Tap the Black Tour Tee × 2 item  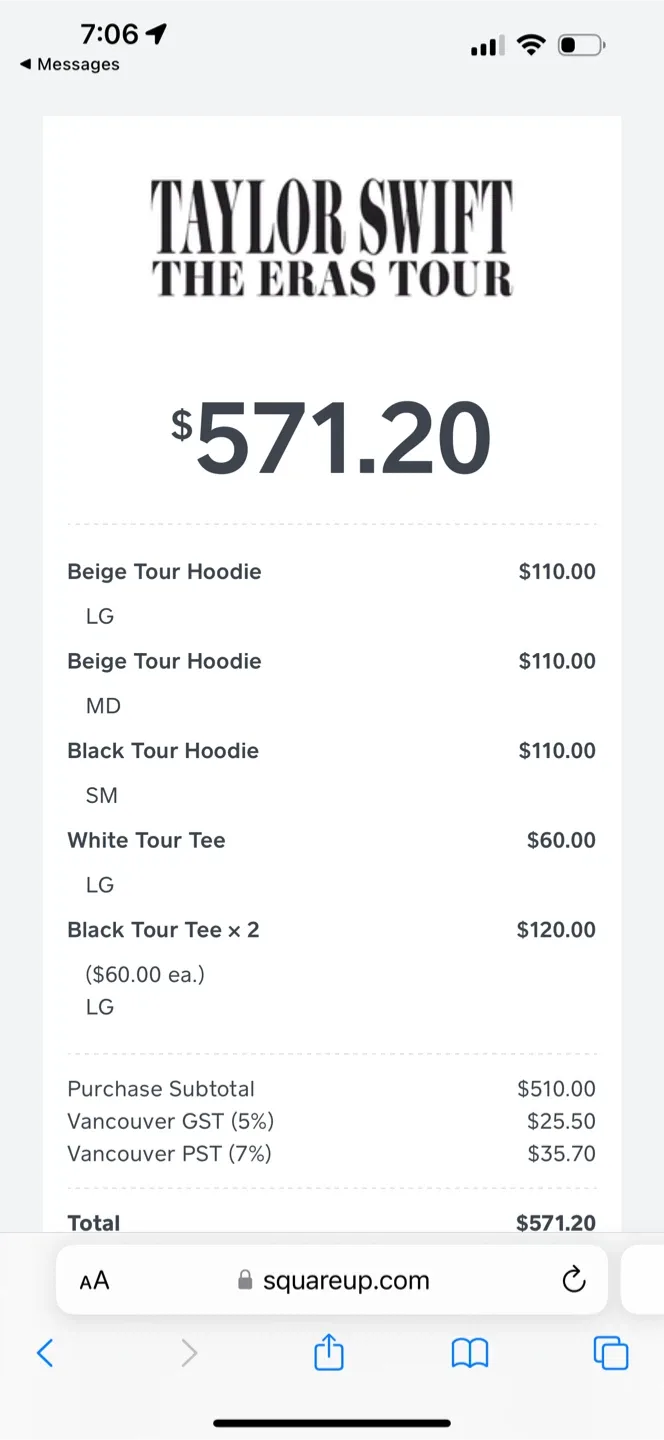tap(163, 930)
